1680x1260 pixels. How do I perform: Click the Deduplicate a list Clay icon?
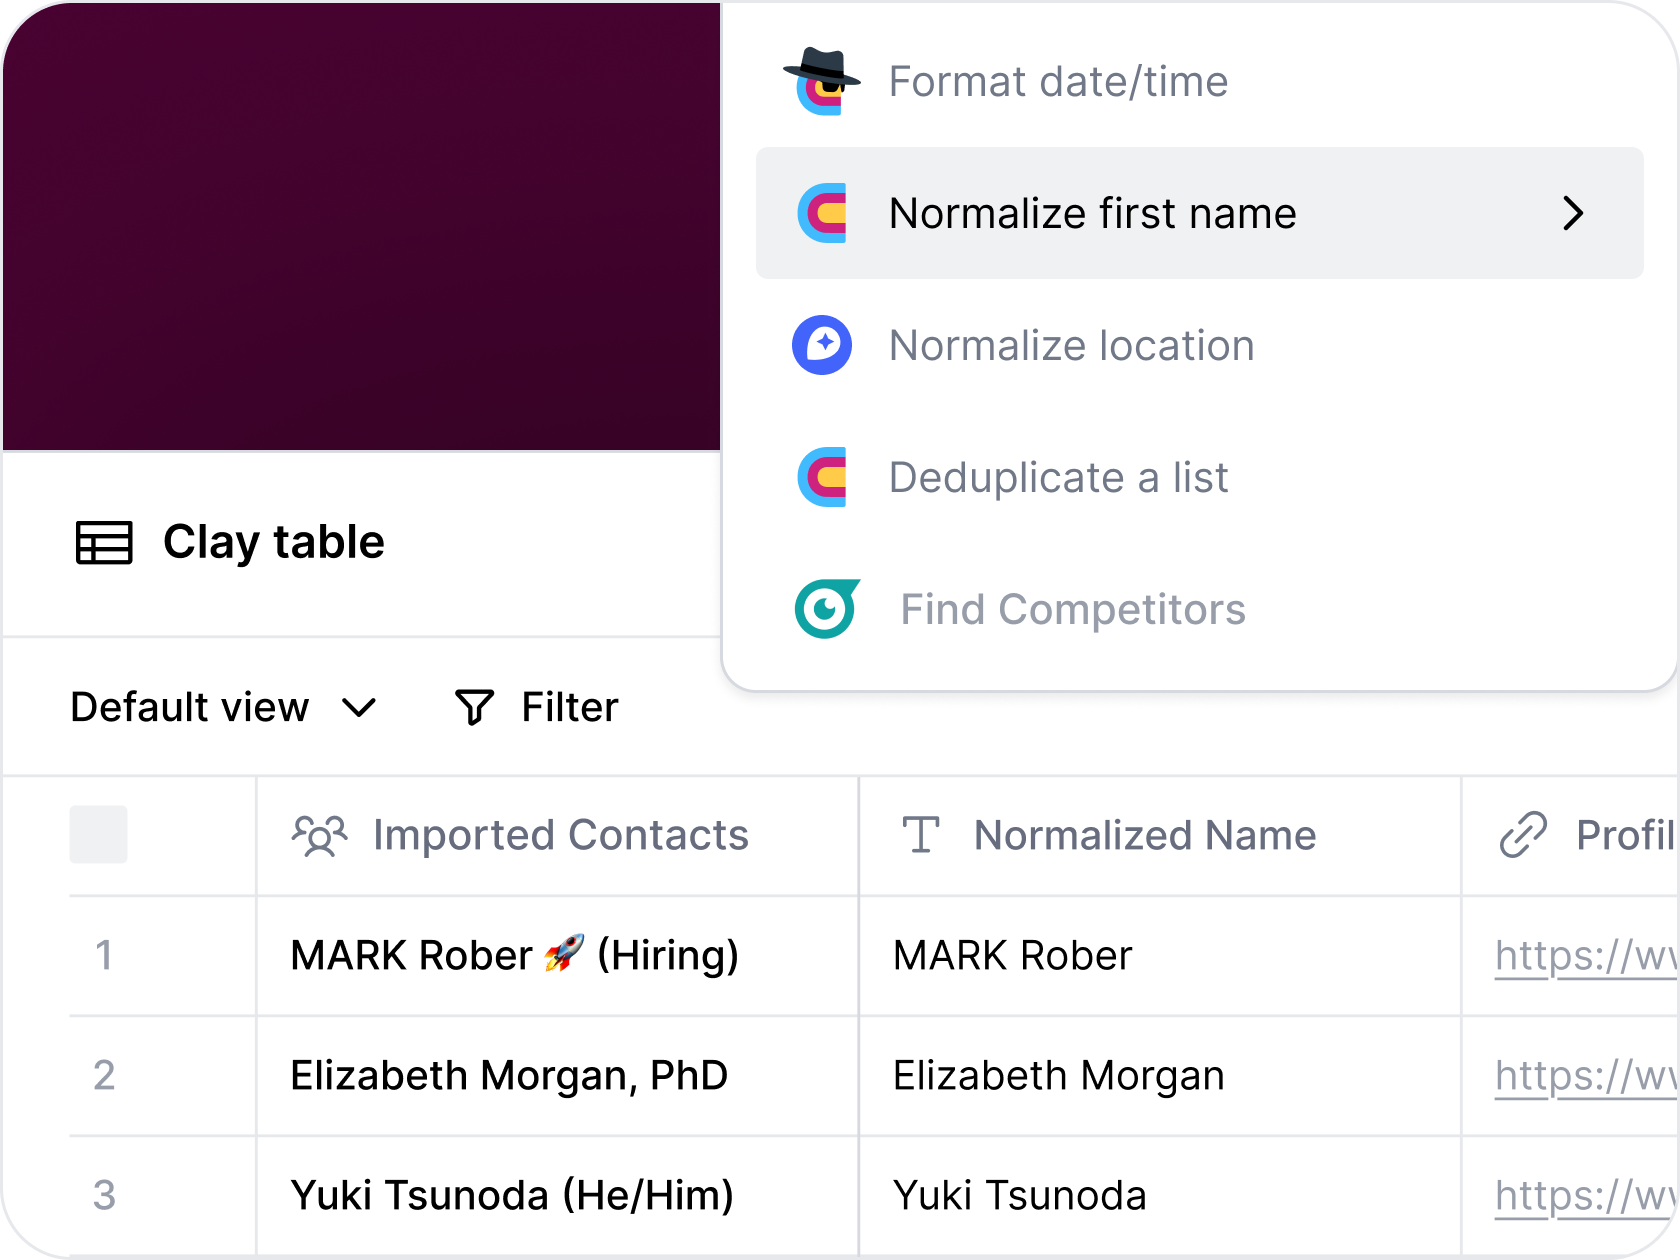coord(822,477)
